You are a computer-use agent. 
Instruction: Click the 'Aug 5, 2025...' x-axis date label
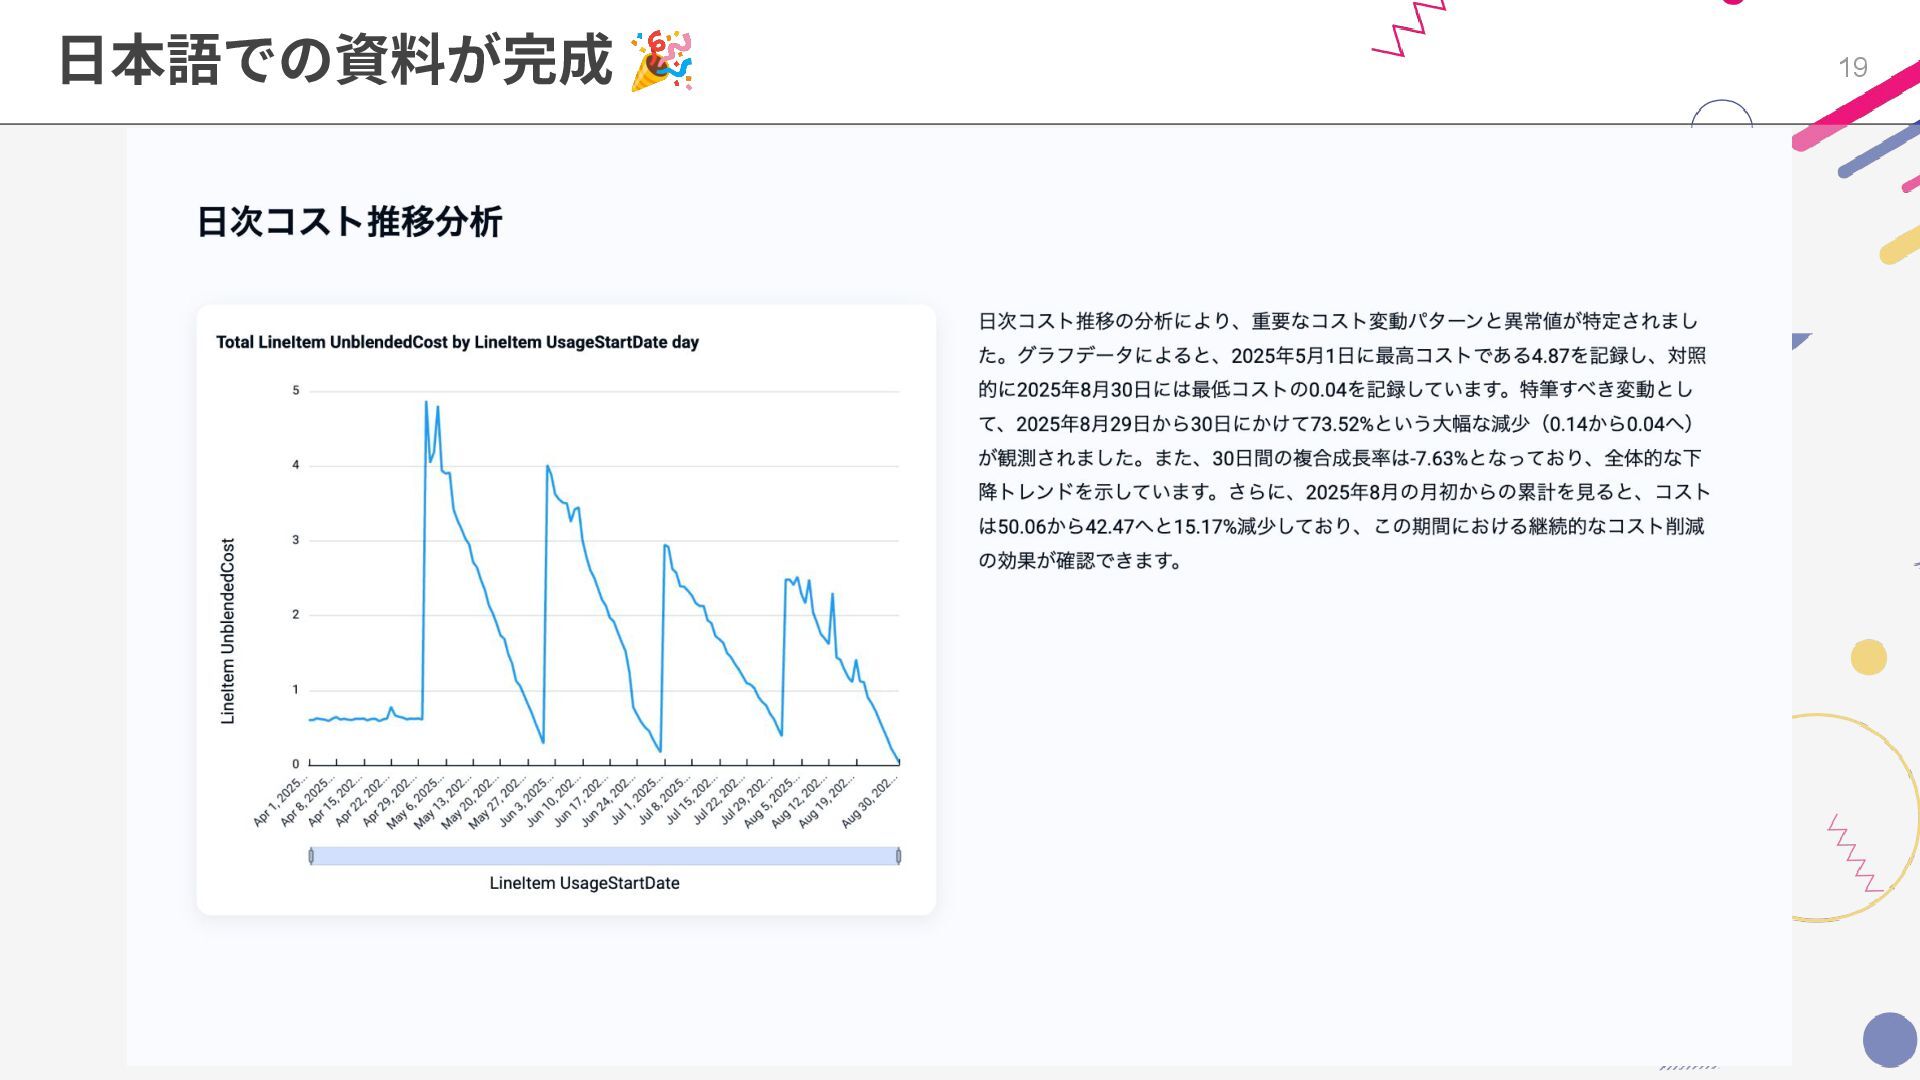click(x=772, y=801)
